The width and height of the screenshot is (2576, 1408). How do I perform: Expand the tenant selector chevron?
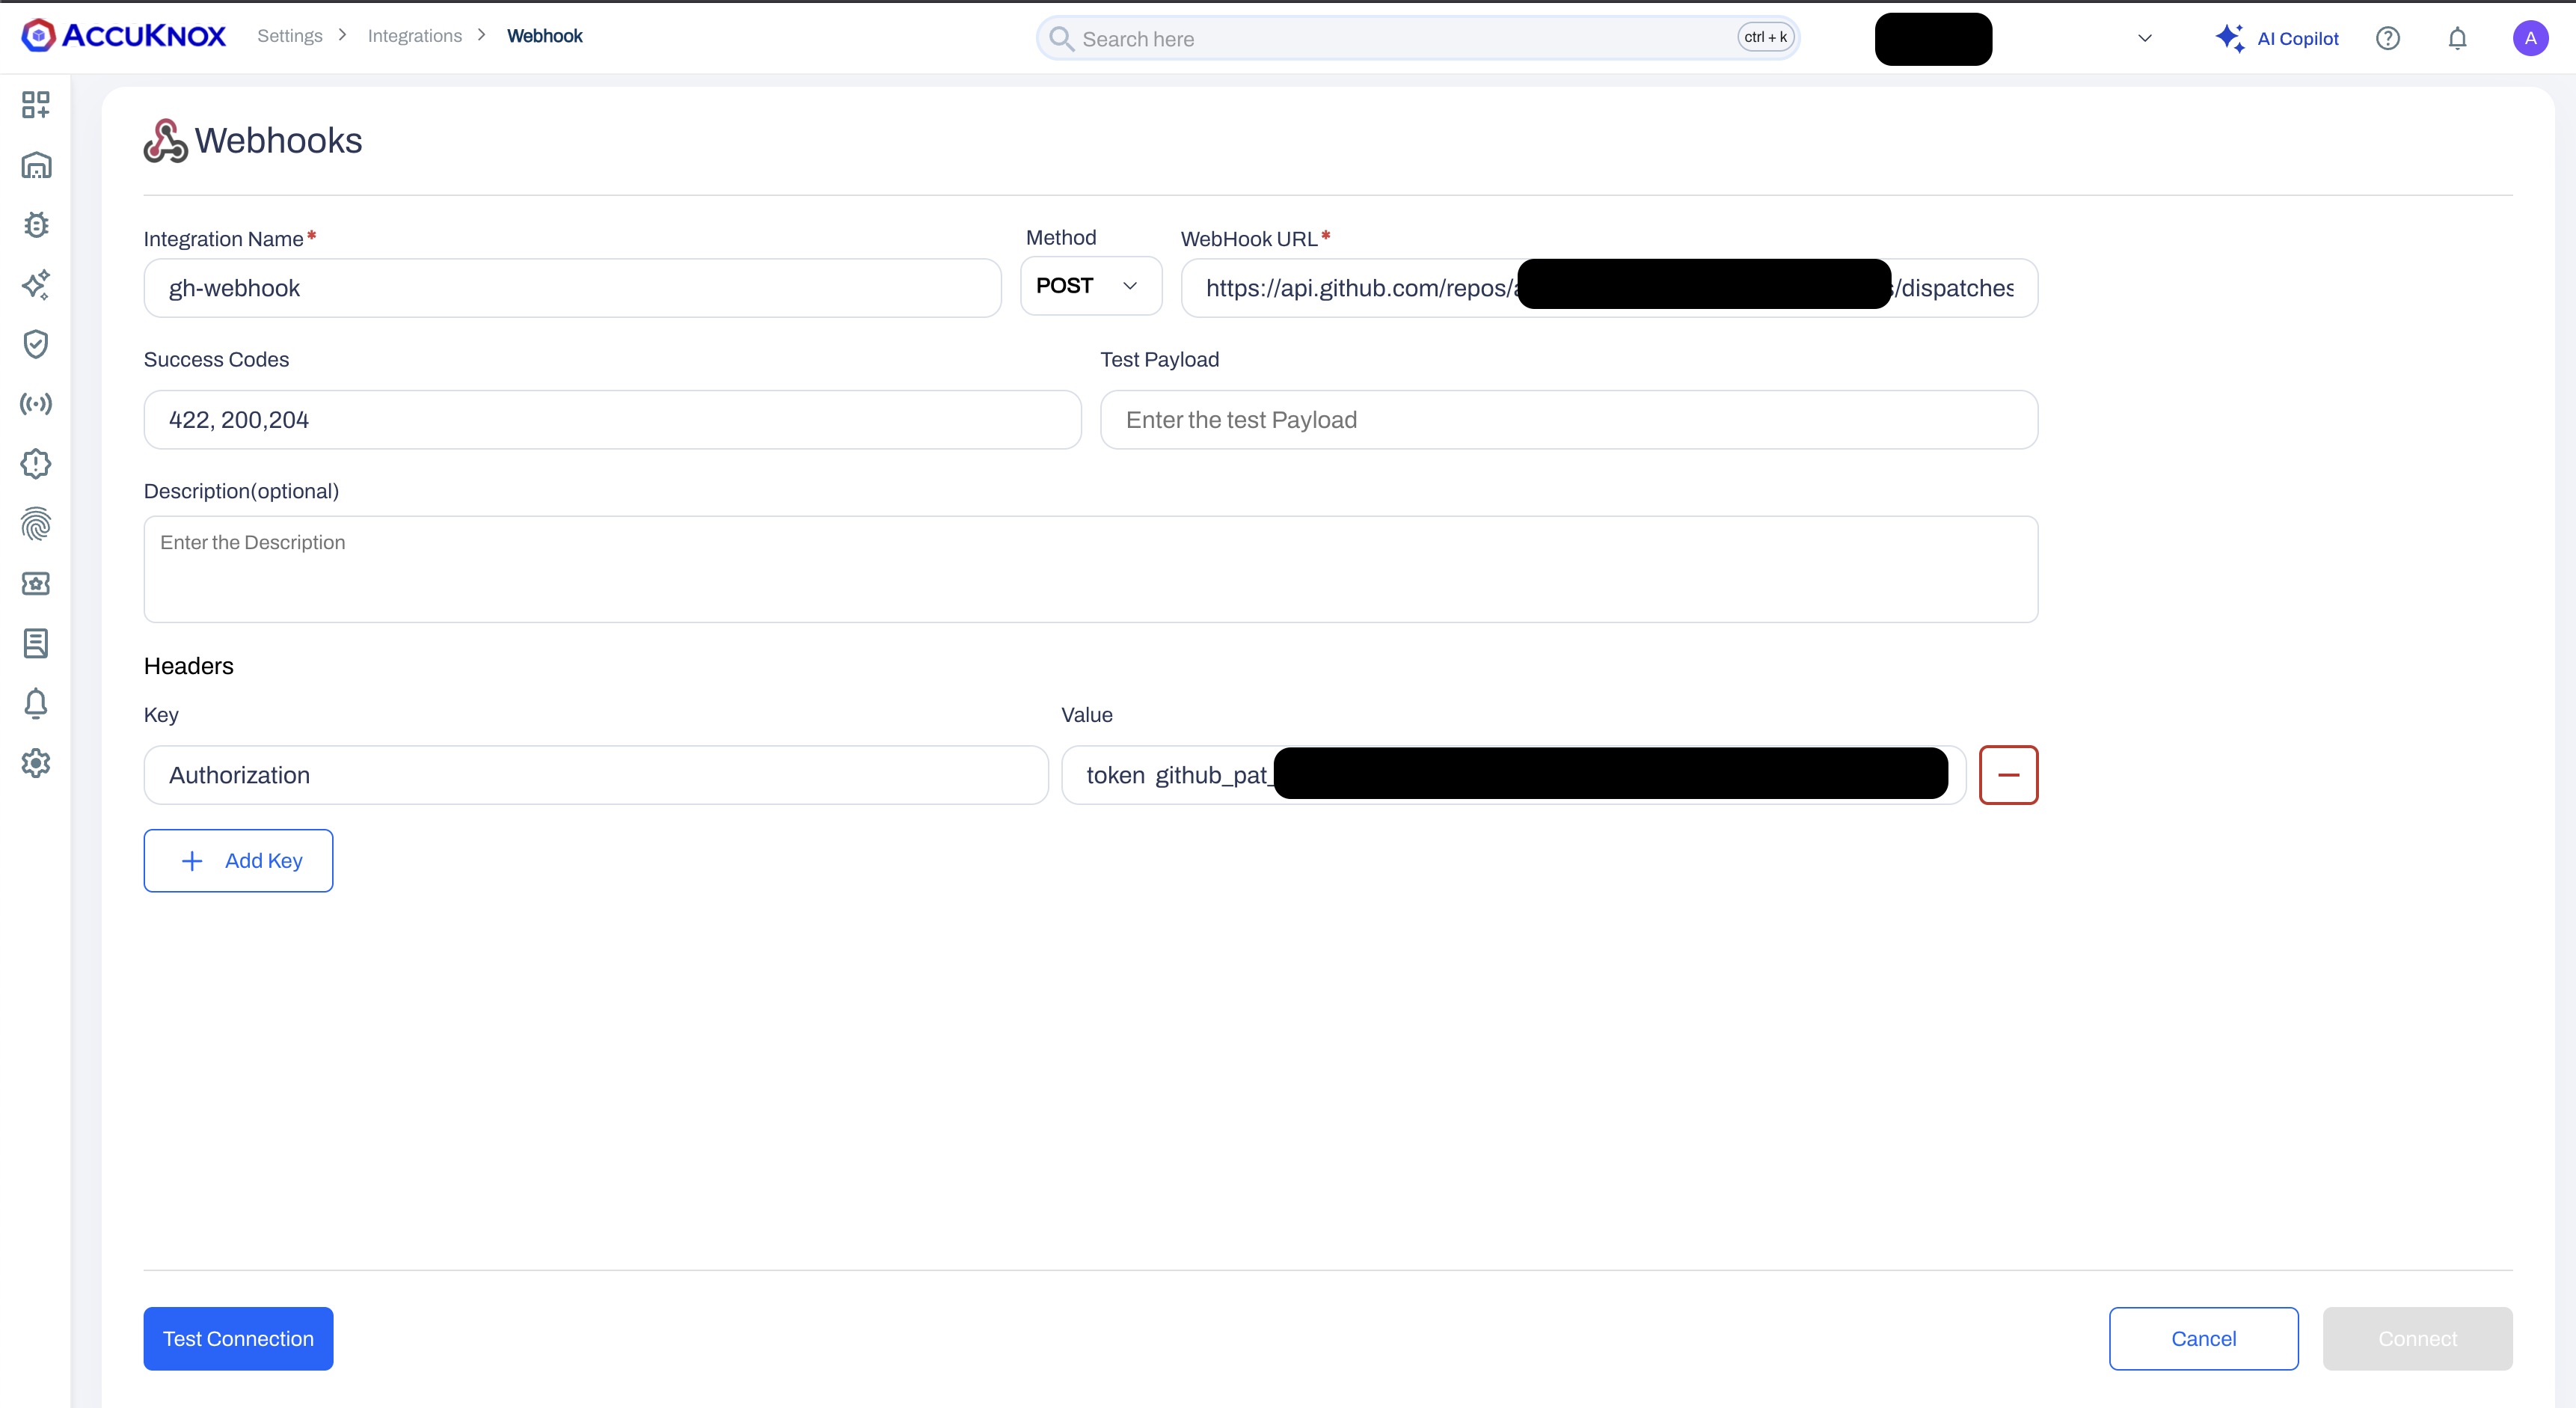(x=2145, y=39)
